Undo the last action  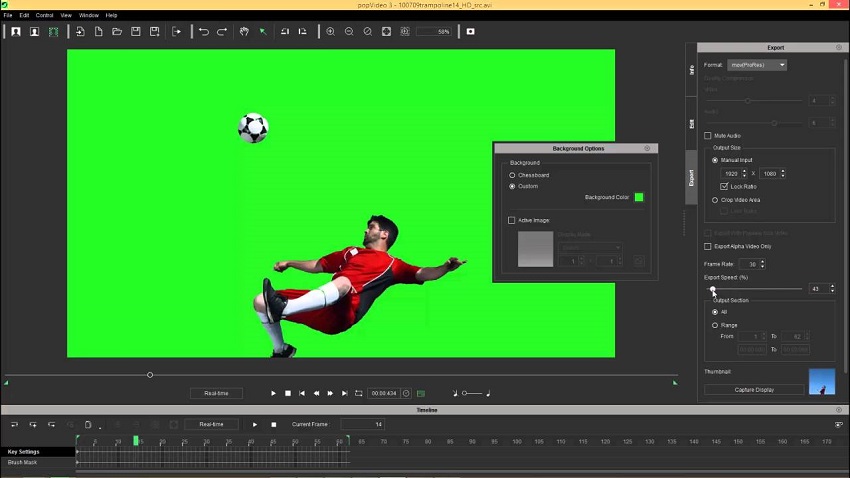pyautogui.click(x=204, y=32)
